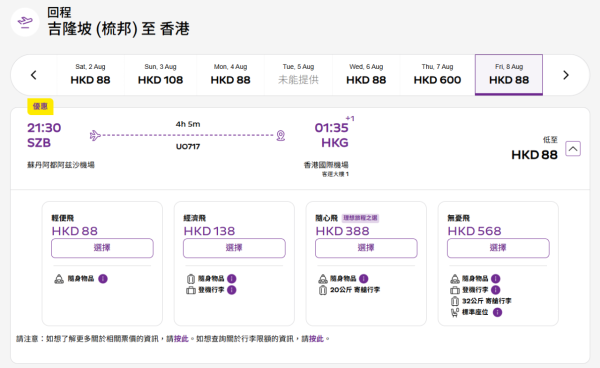Click 20公斤 checked baggage icon
Viewport: 600px width, 368px height.
click(x=323, y=290)
